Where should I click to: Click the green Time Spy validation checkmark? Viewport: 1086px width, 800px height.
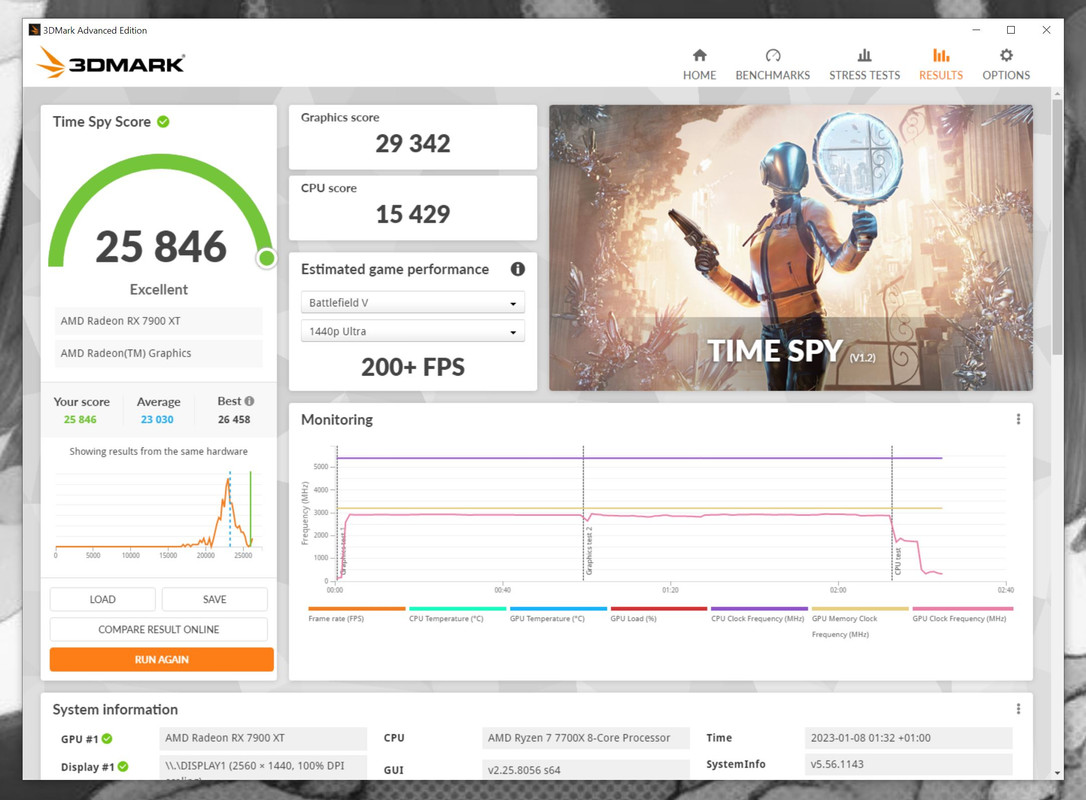point(163,122)
